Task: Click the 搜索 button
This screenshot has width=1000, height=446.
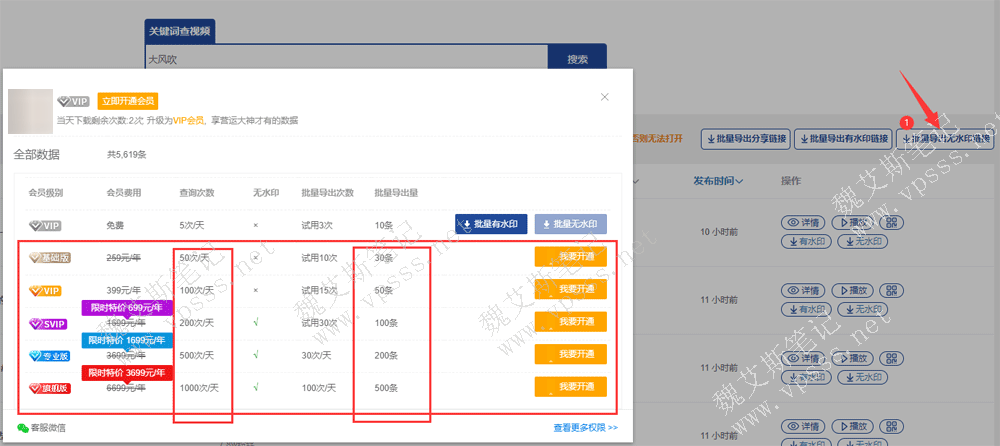Action: [577, 59]
